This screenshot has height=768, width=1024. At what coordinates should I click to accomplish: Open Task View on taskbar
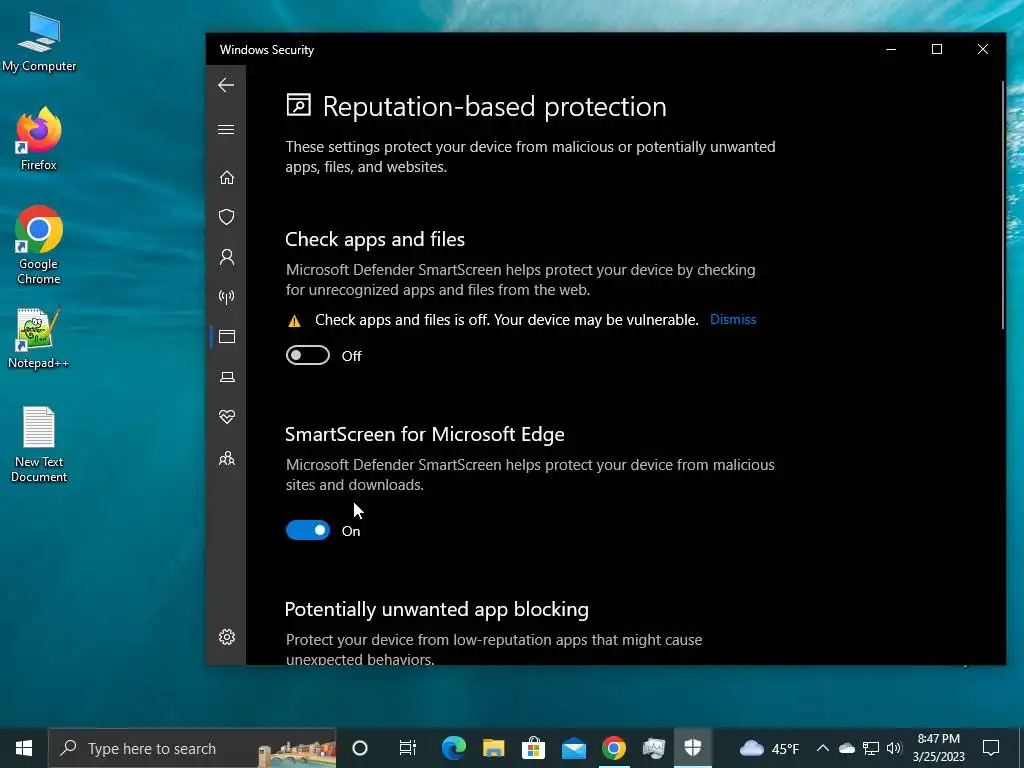coord(408,748)
